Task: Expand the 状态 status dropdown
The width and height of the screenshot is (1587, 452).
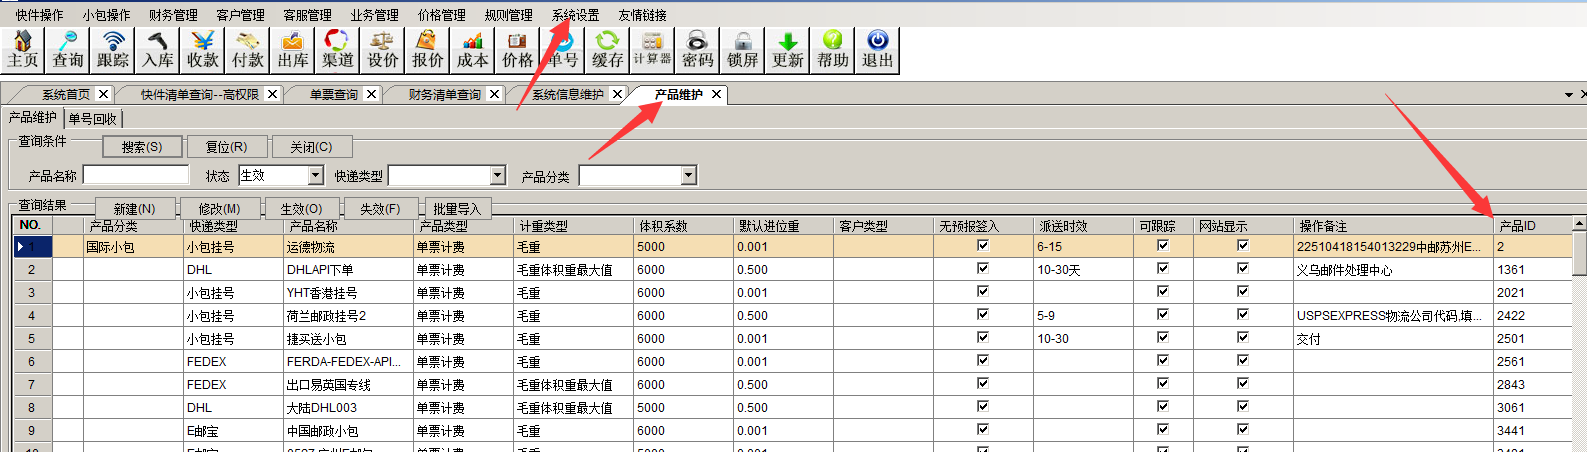Action: (x=316, y=176)
